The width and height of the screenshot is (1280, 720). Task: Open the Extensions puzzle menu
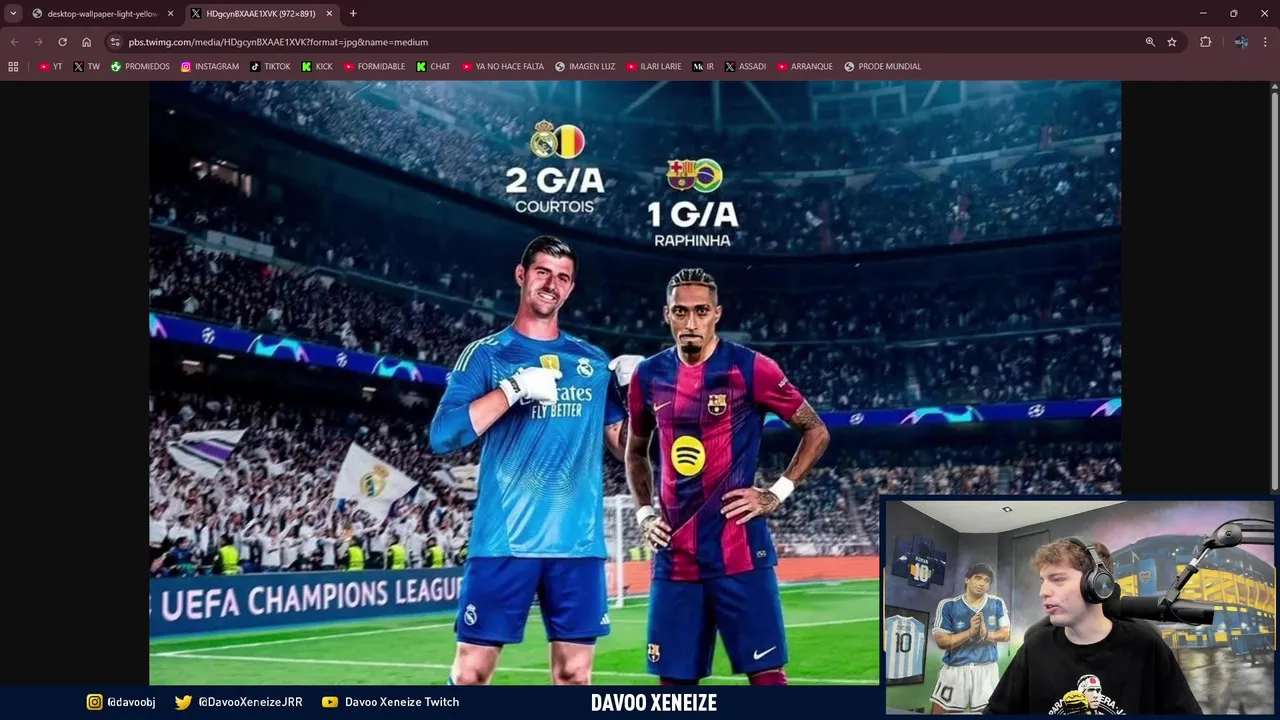[1206, 42]
